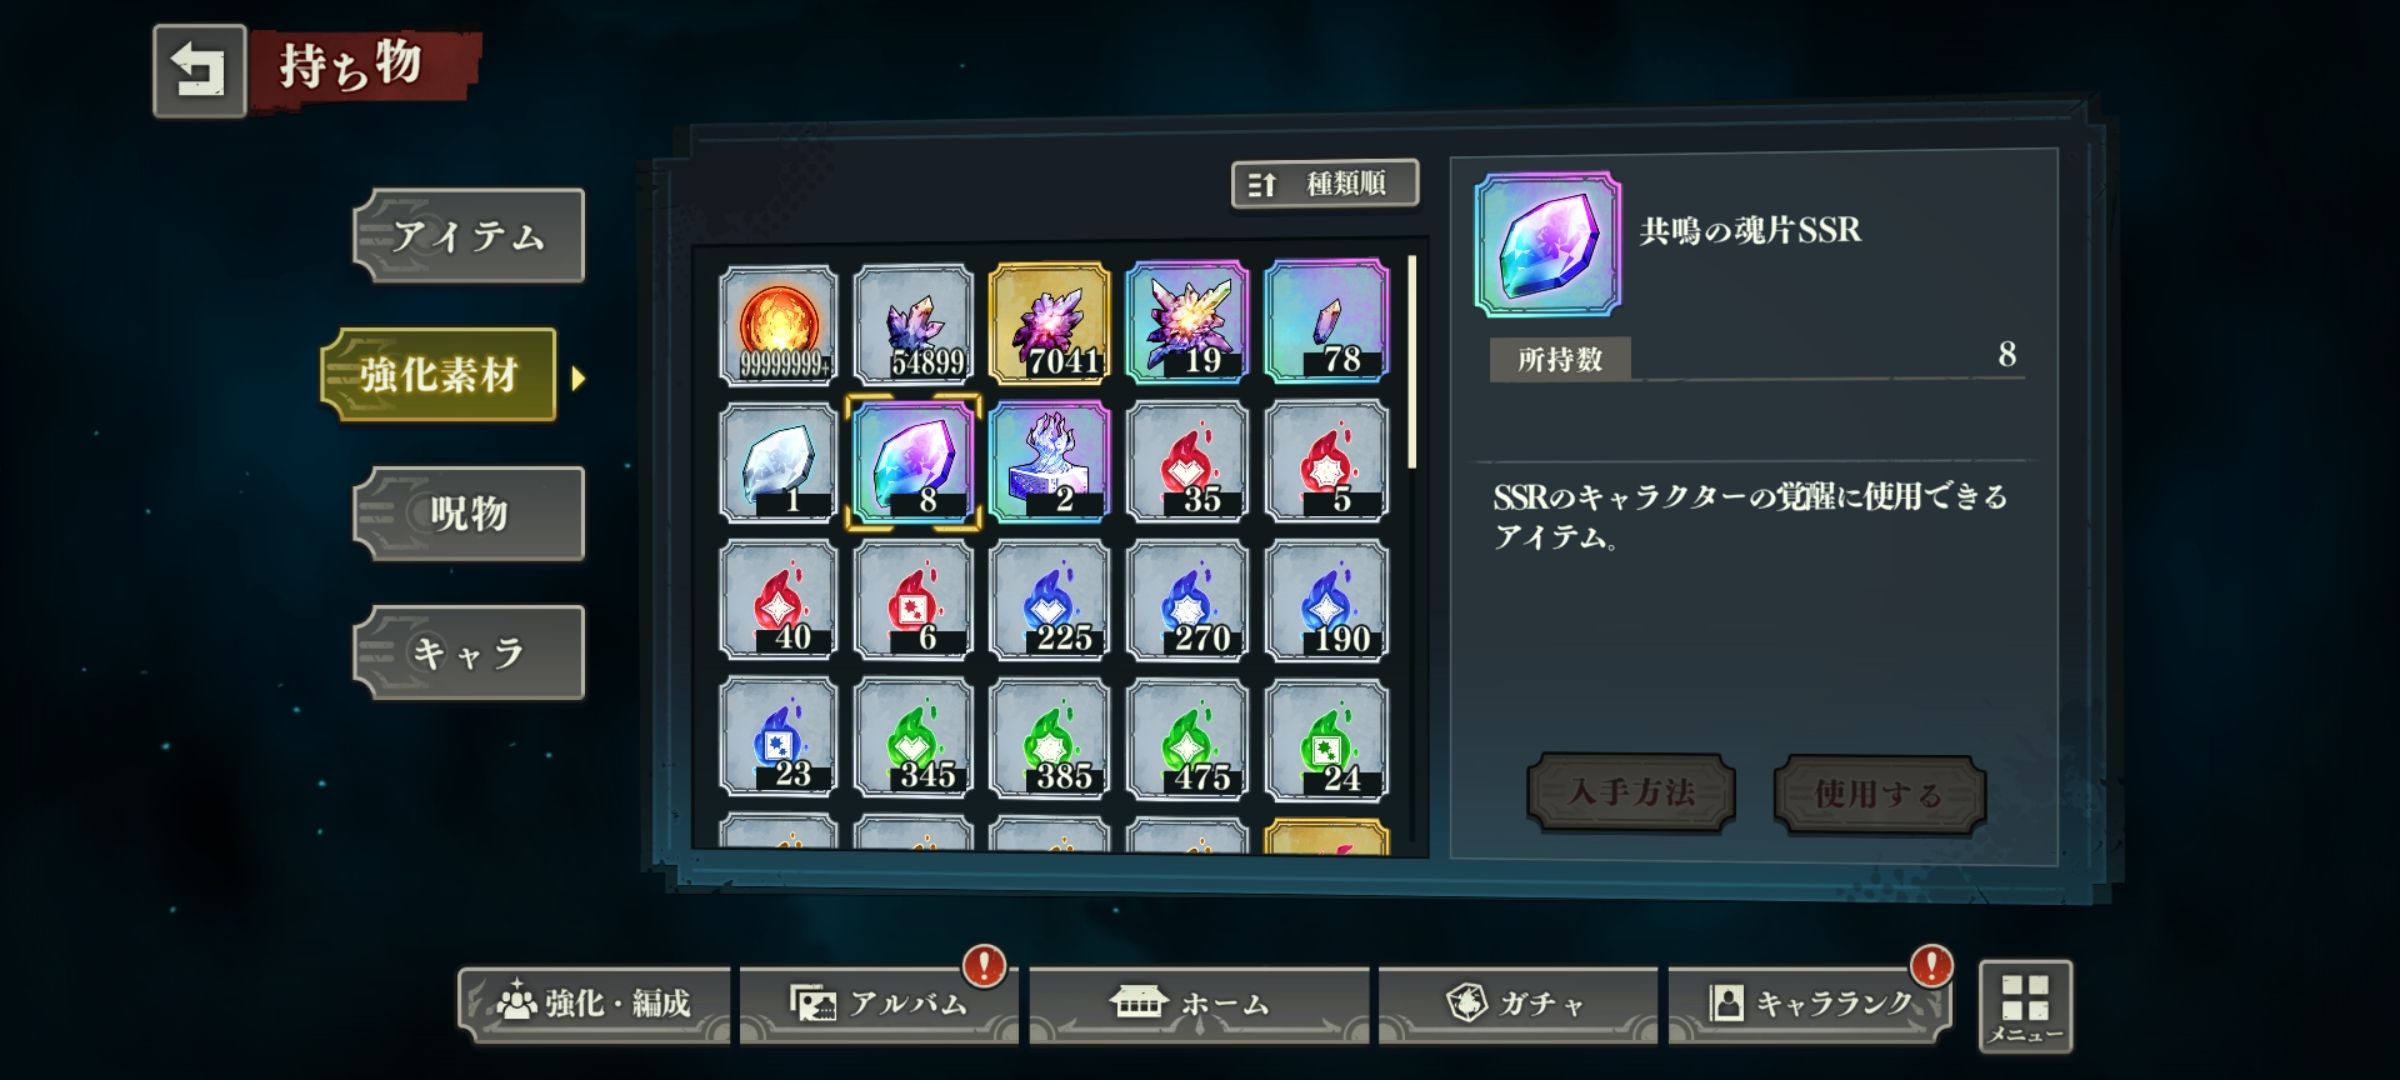
Task: Select the purple crystal cluster with 54899
Action: tap(914, 325)
